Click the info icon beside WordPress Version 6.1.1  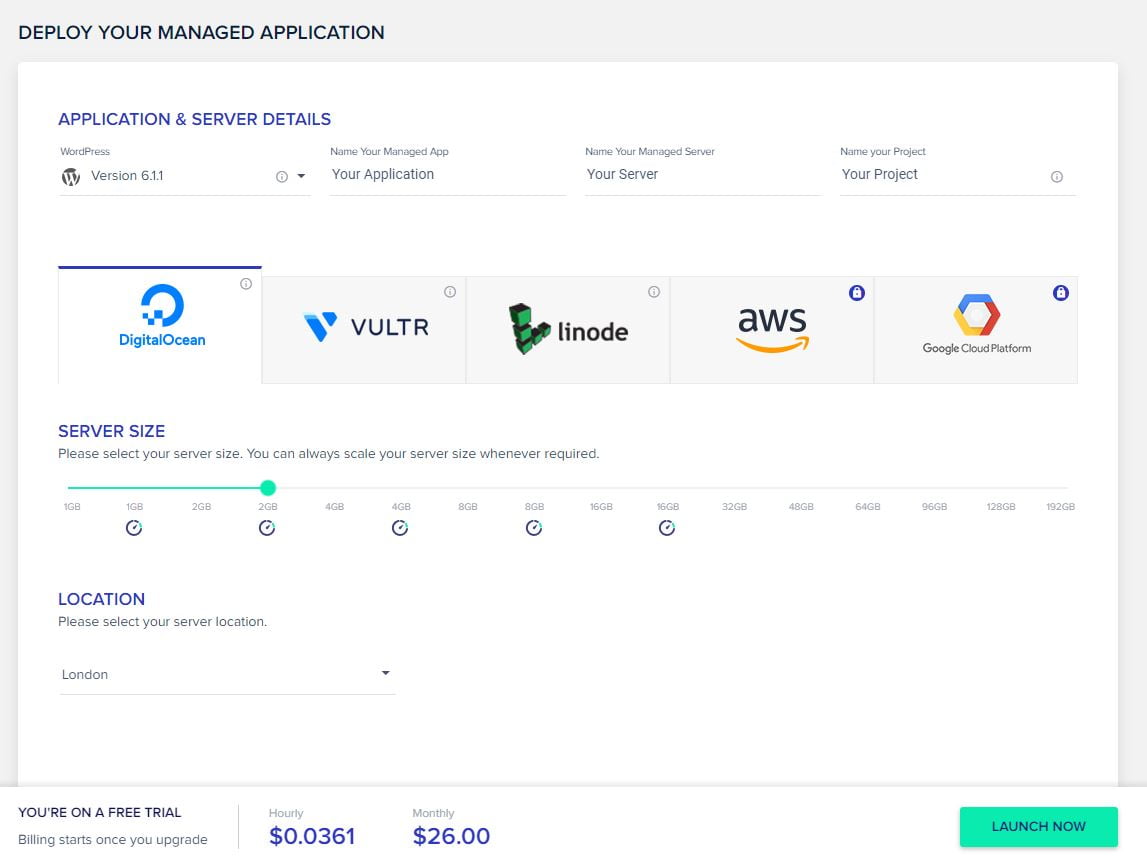coord(280,175)
